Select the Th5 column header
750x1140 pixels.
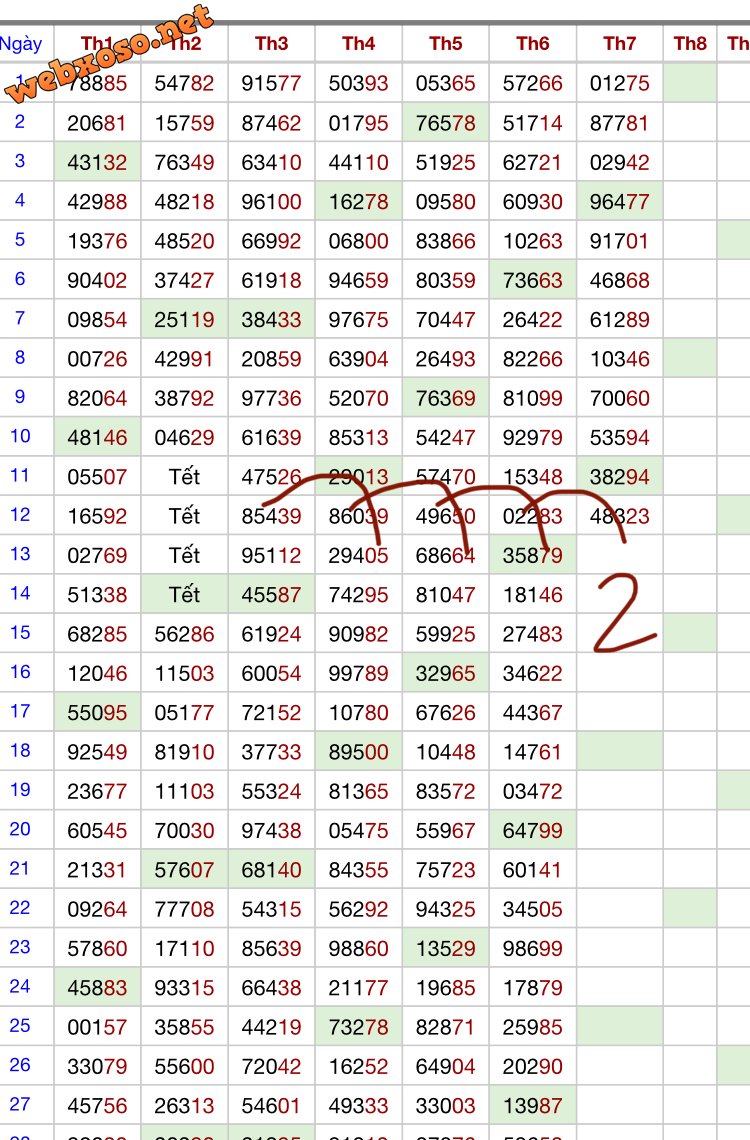(445, 43)
